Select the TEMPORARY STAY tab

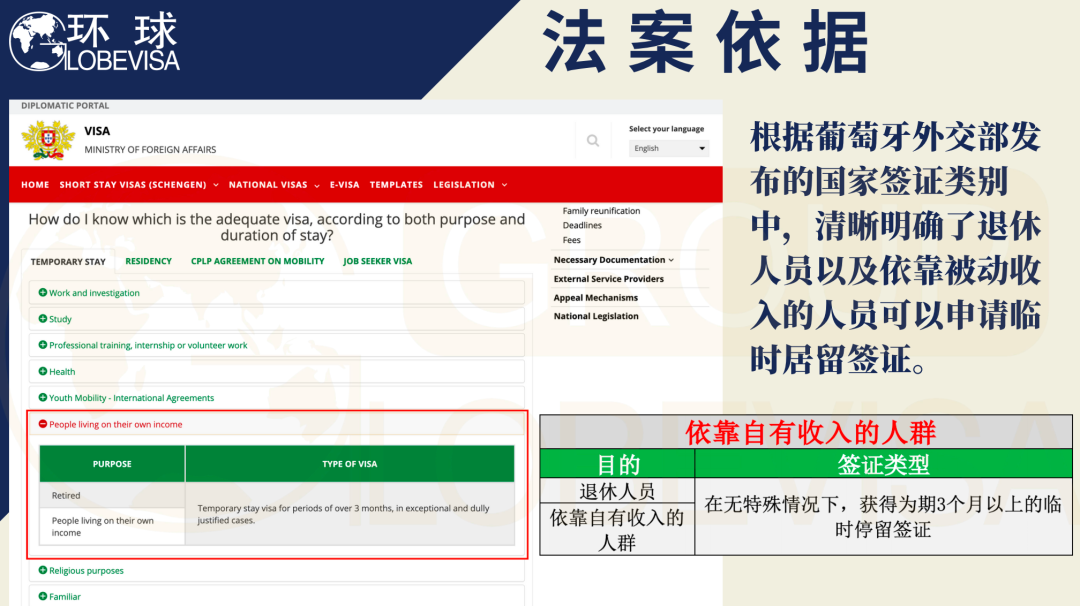pyautogui.click(x=68, y=262)
